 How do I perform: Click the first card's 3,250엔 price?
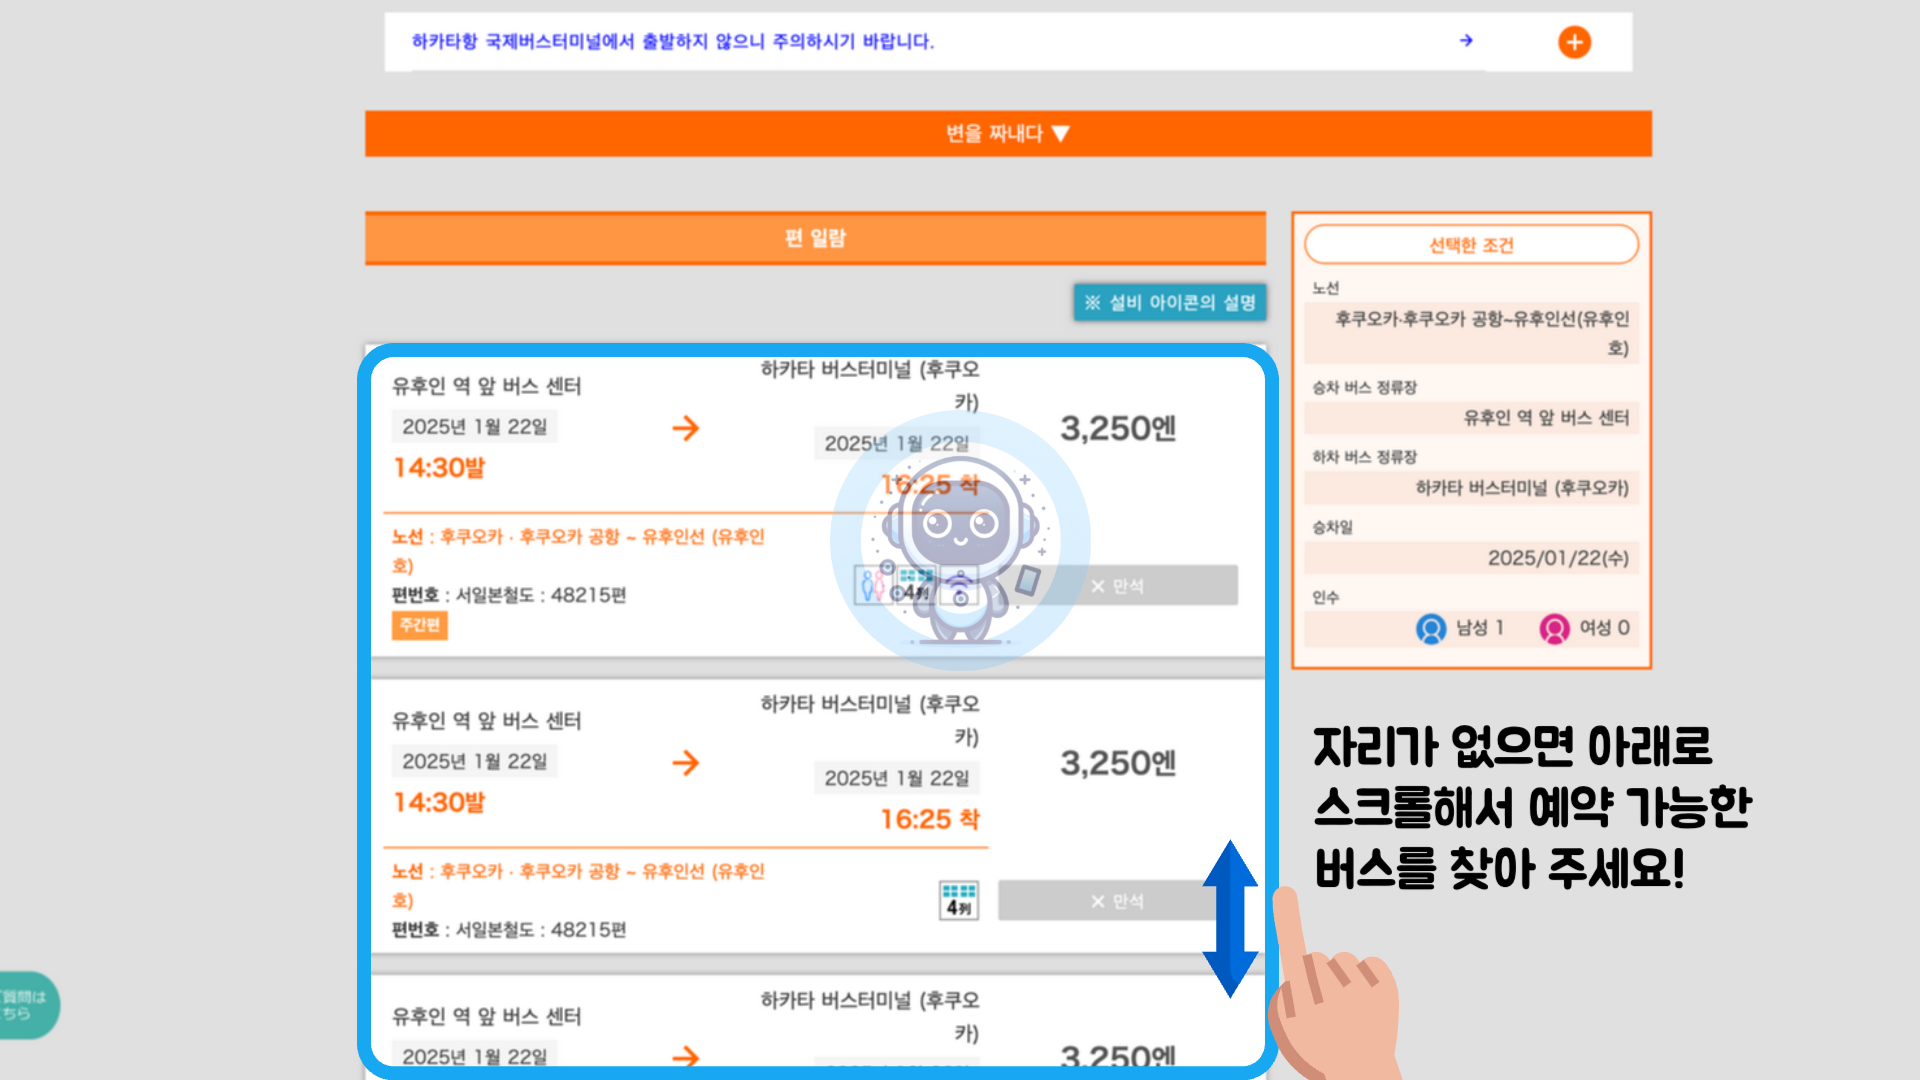coord(1118,429)
